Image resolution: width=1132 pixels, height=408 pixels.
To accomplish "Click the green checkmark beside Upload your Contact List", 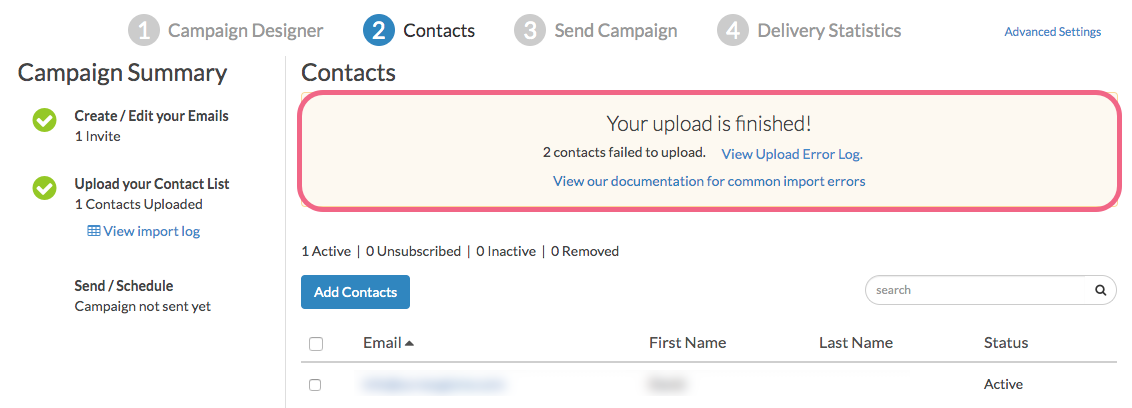I will (44, 187).
